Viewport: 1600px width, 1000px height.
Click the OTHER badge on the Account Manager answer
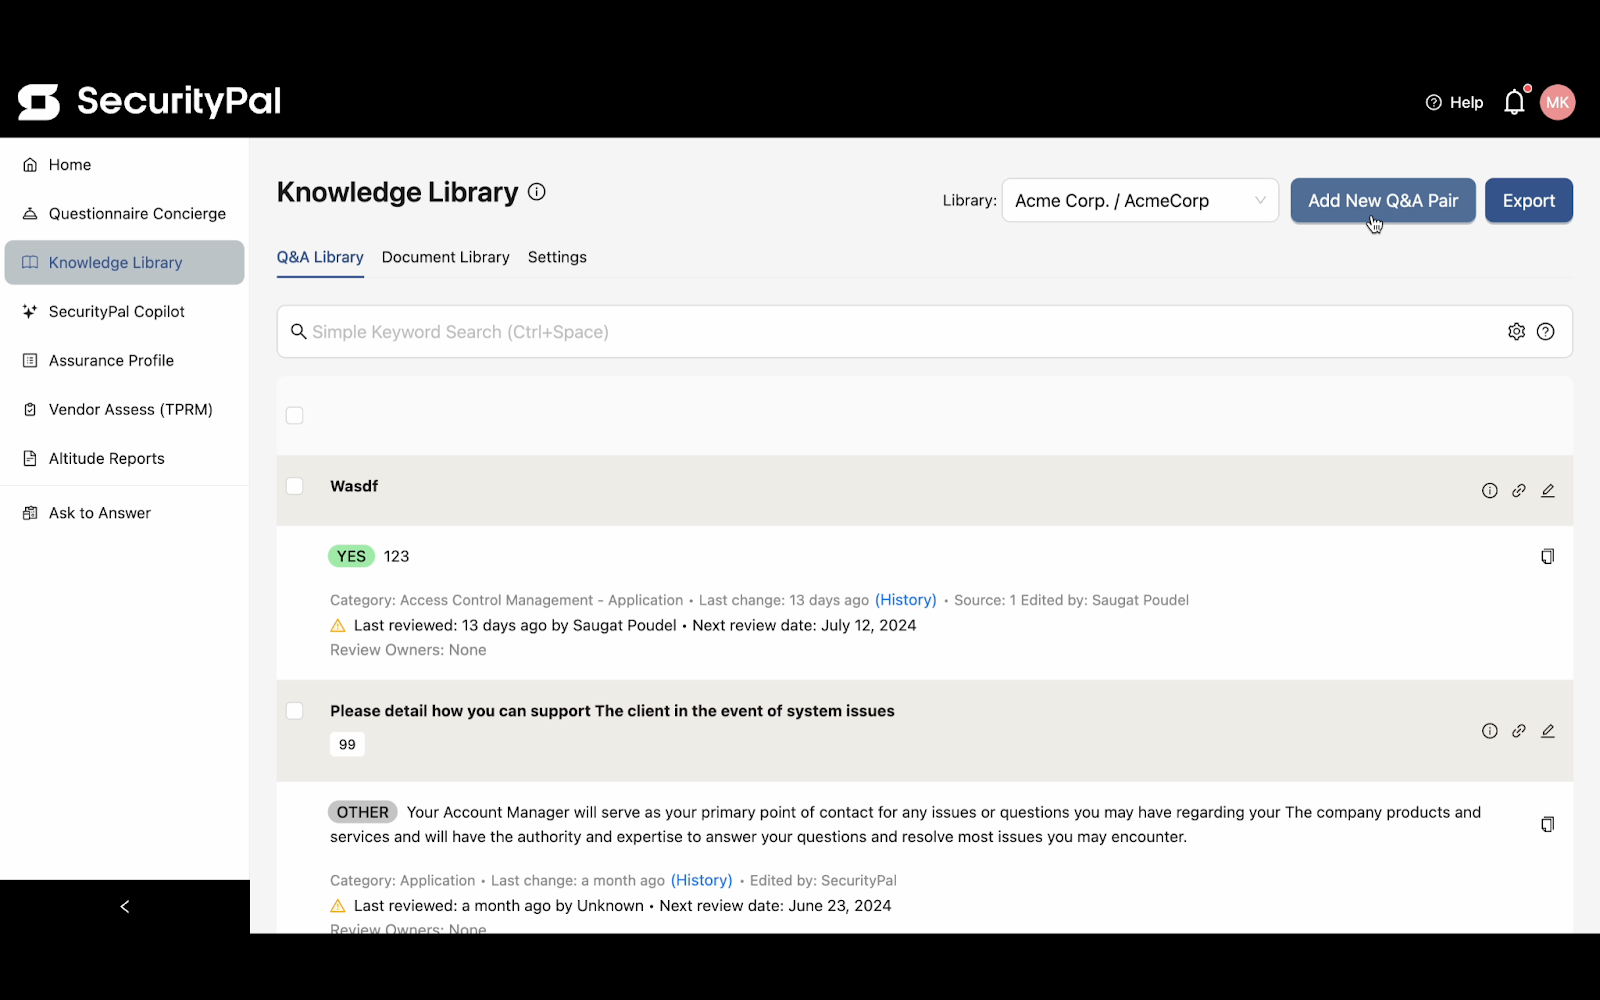362,813
